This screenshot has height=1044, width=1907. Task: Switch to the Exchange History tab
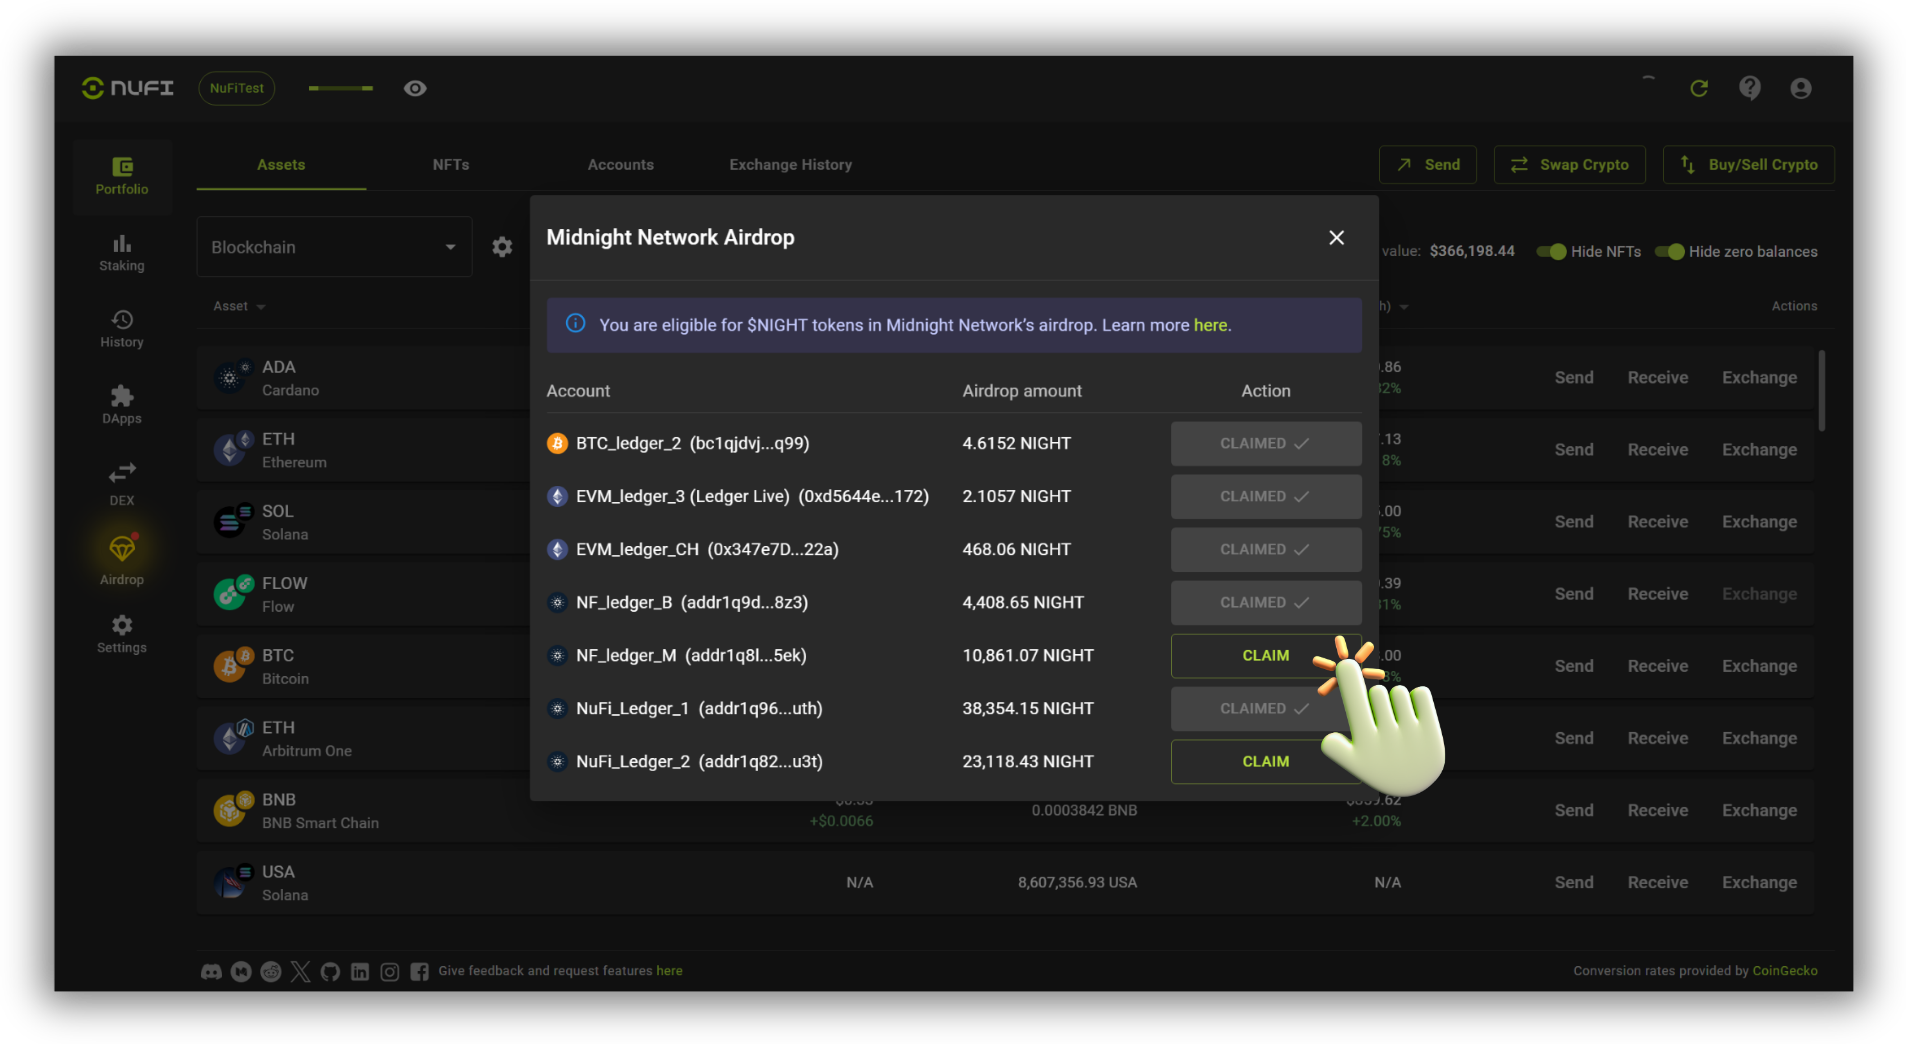click(x=791, y=165)
